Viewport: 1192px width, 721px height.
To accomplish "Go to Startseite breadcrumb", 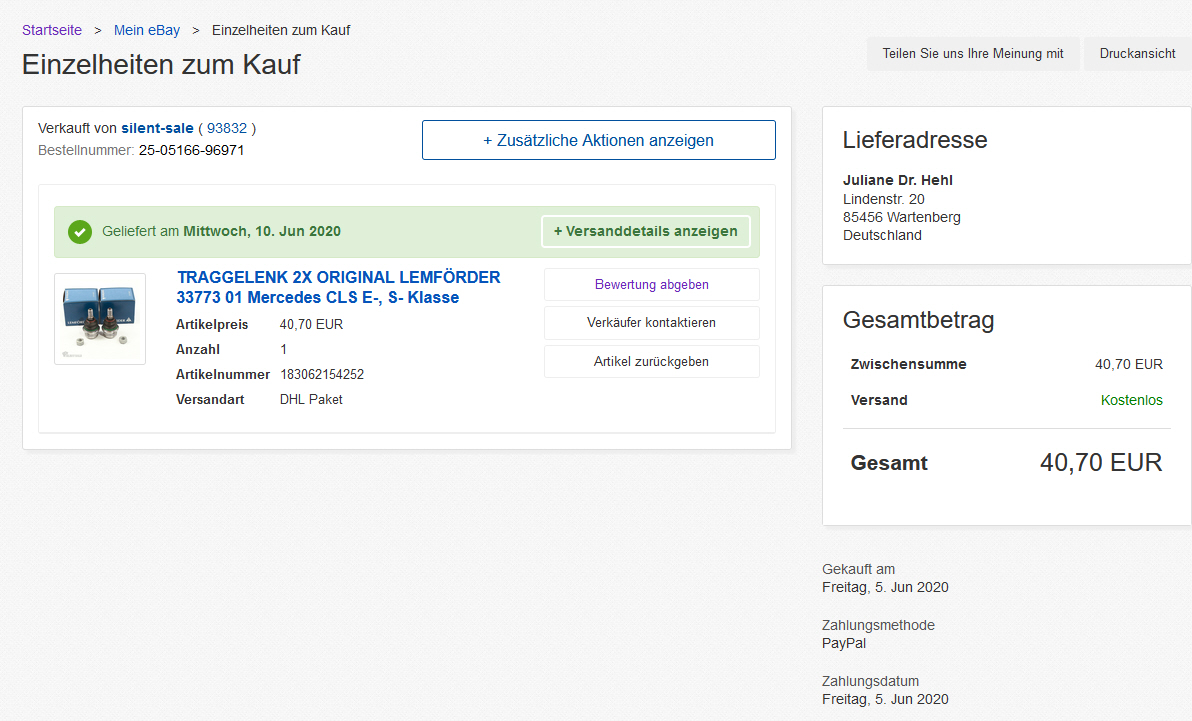I will 52,30.
